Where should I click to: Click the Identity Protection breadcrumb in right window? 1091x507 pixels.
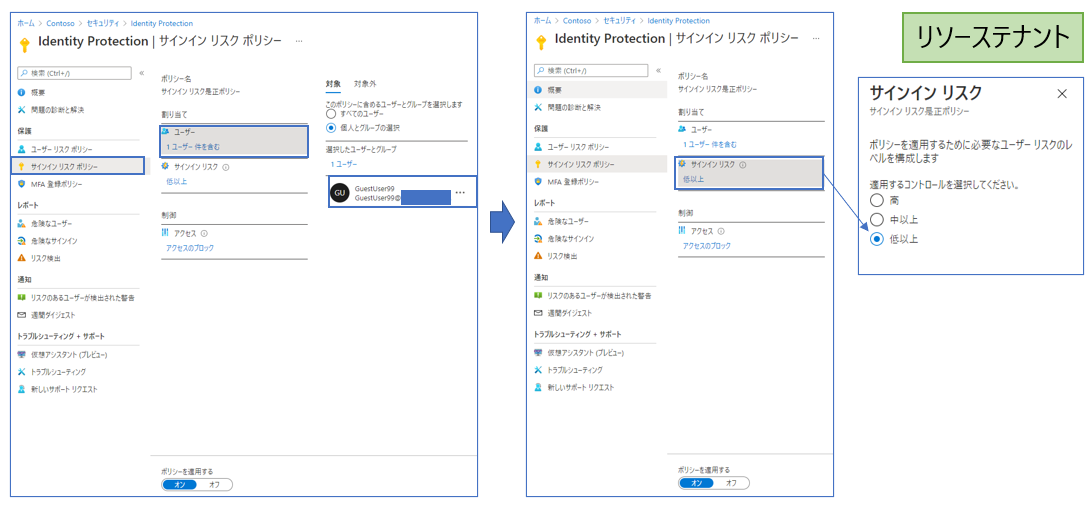[678, 21]
